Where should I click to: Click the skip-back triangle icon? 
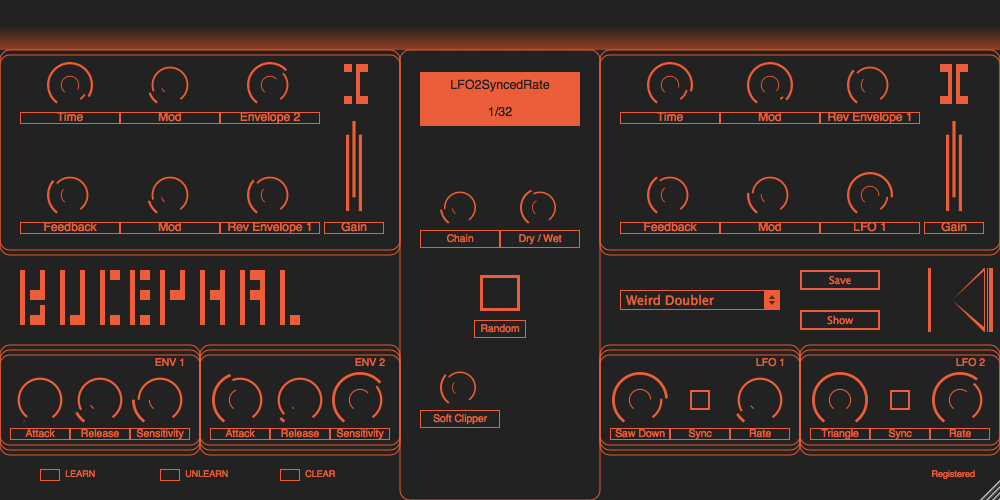click(960, 300)
